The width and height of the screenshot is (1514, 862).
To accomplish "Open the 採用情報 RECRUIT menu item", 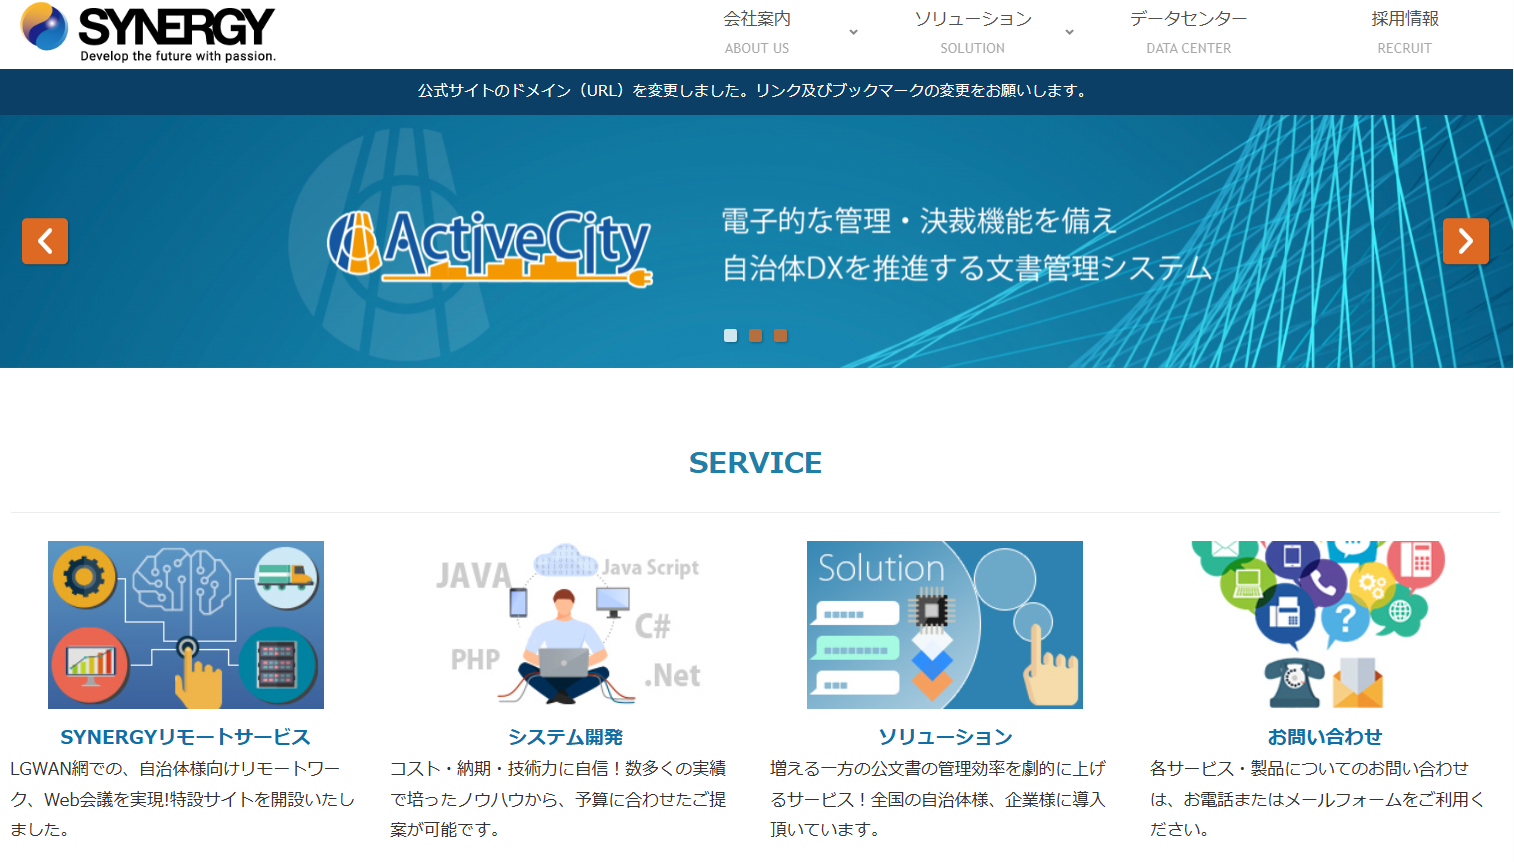I will (x=1405, y=32).
